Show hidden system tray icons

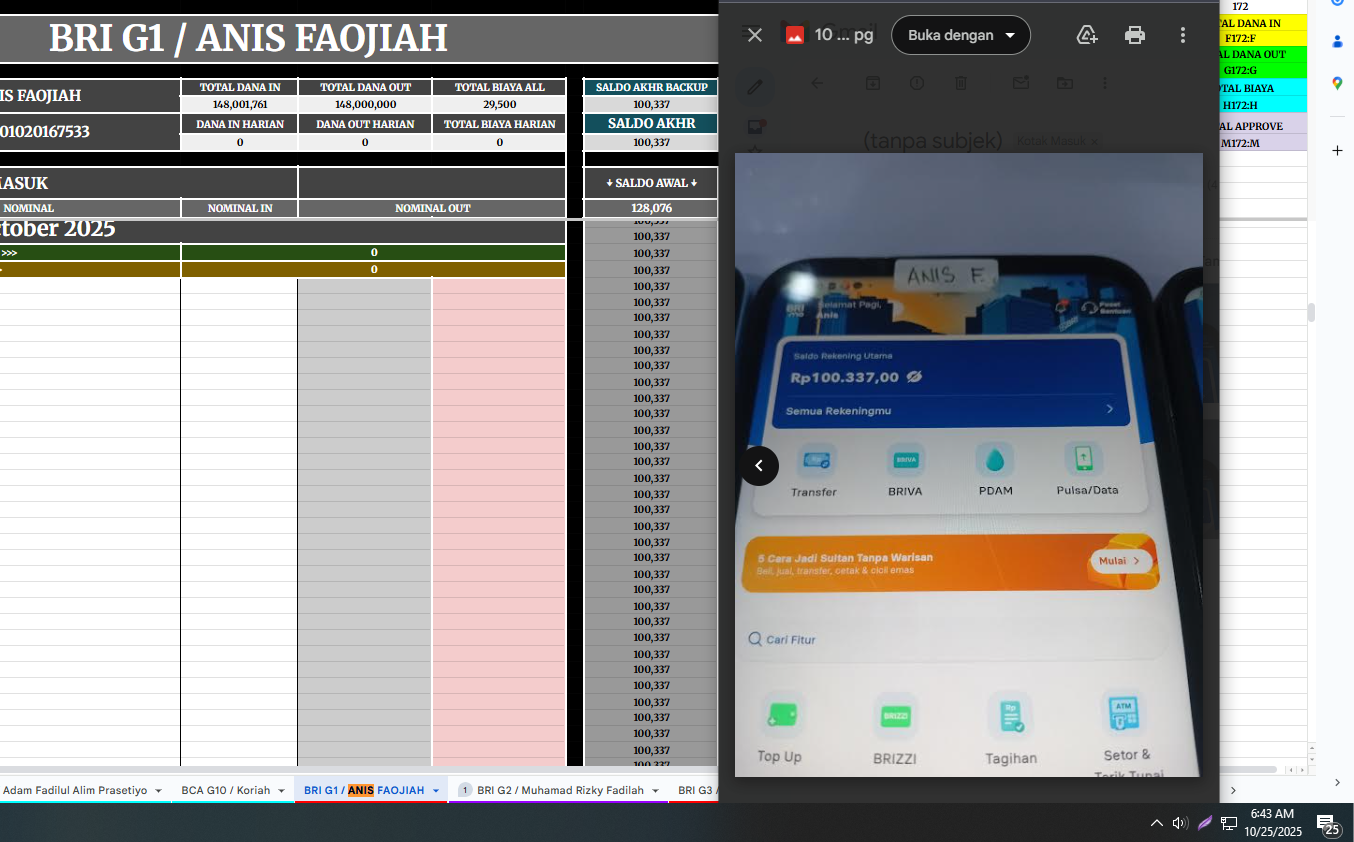pos(1157,823)
